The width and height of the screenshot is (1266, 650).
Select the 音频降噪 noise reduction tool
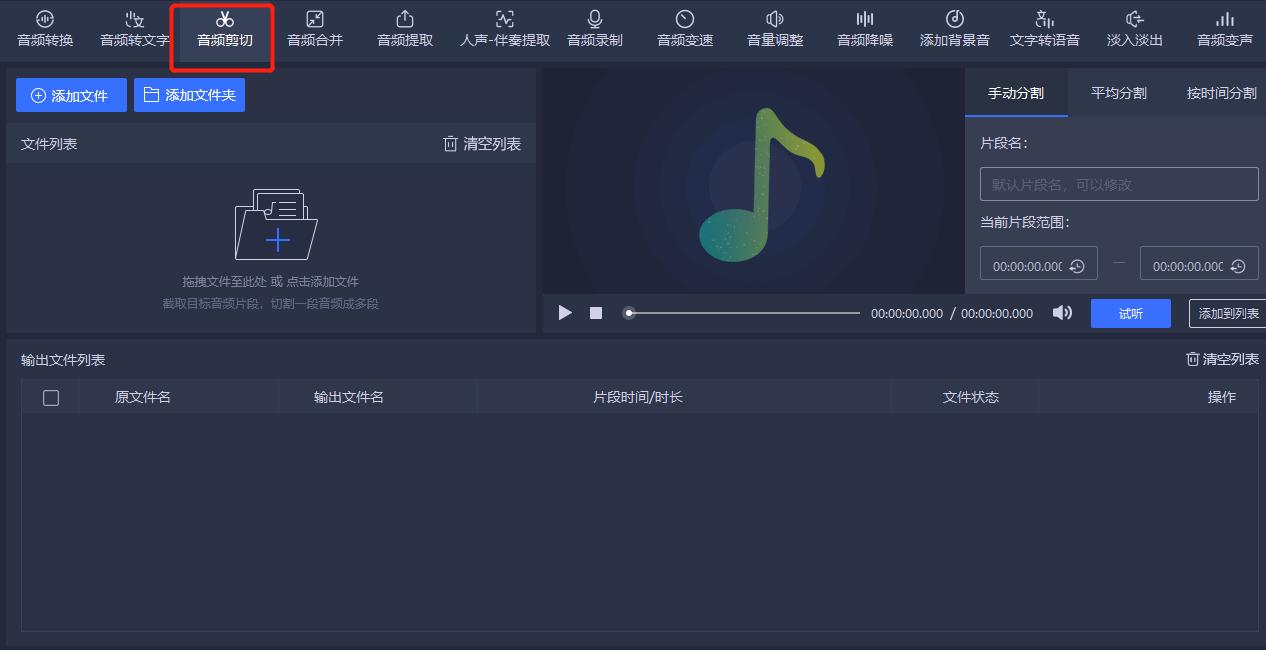[x=864, y=27]
